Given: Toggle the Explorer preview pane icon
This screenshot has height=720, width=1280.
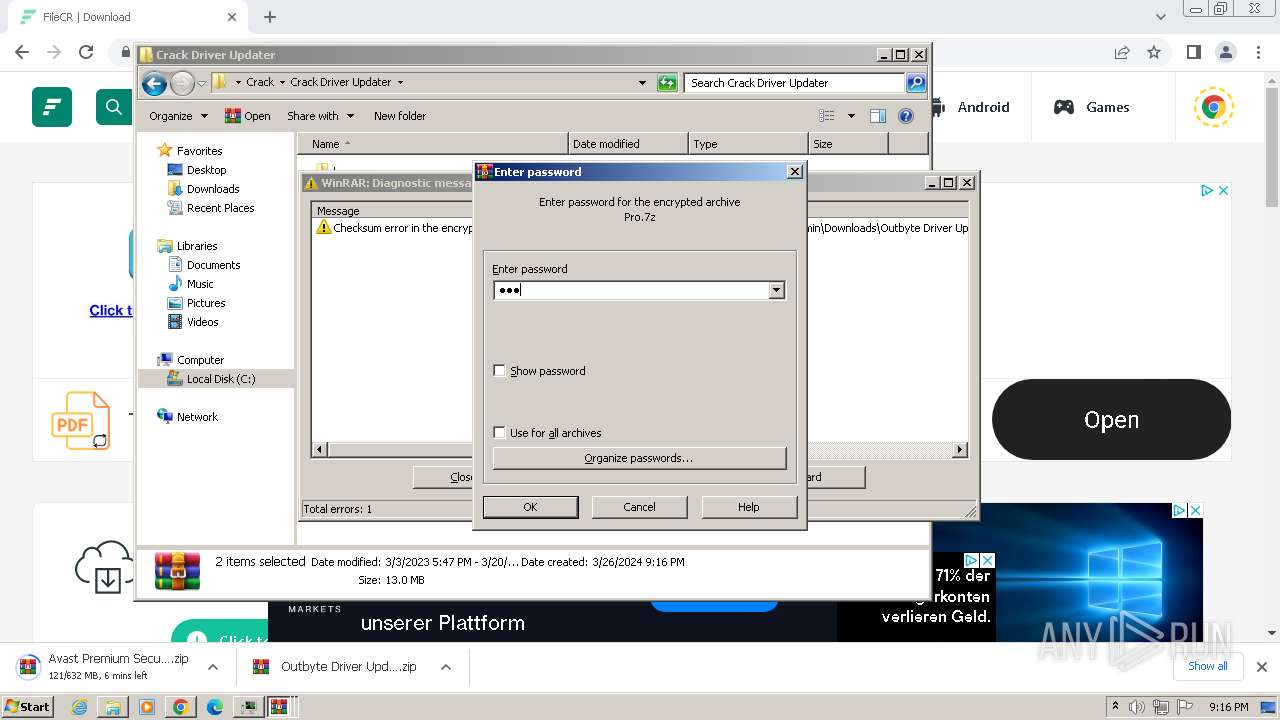Looking at the screenshot, I should (x=878, y=116).
